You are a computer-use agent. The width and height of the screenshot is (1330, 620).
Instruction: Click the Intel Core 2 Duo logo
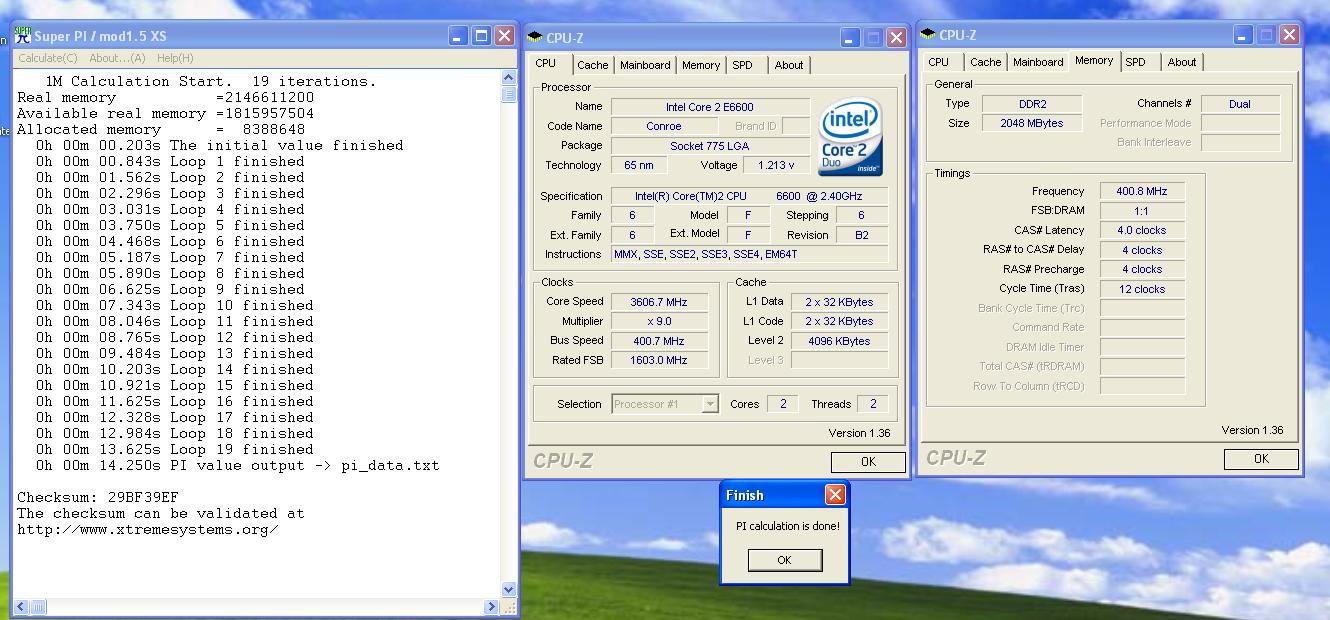(x=850, y=137)
